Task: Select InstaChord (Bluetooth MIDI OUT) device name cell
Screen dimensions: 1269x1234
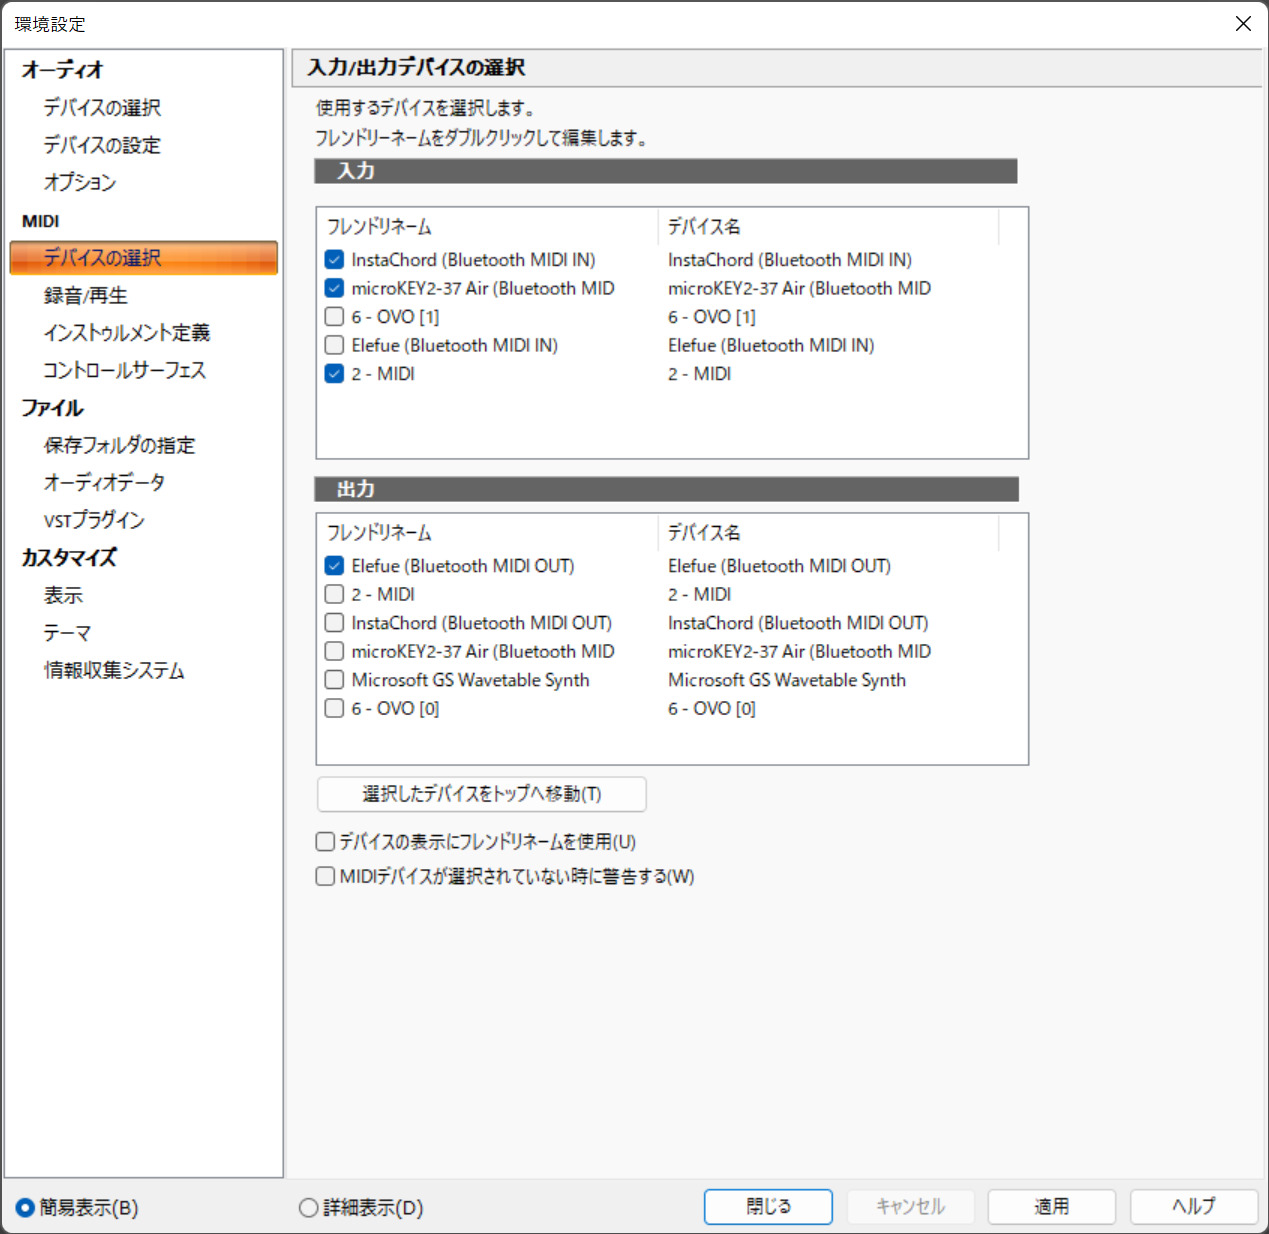Action: [798, 623]
